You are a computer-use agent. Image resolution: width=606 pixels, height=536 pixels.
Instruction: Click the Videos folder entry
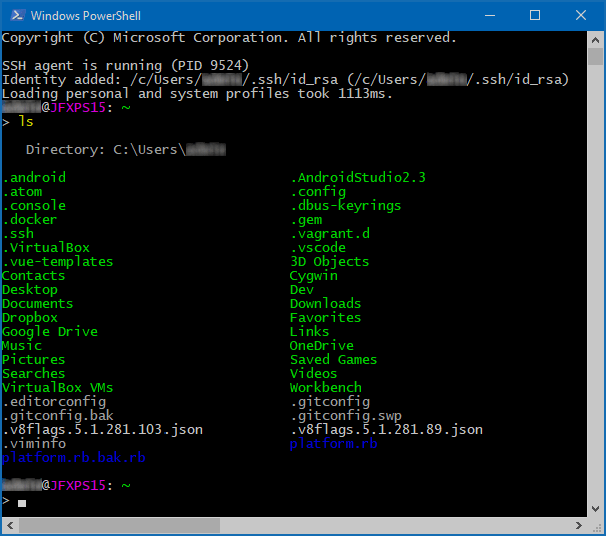point(314,374)
